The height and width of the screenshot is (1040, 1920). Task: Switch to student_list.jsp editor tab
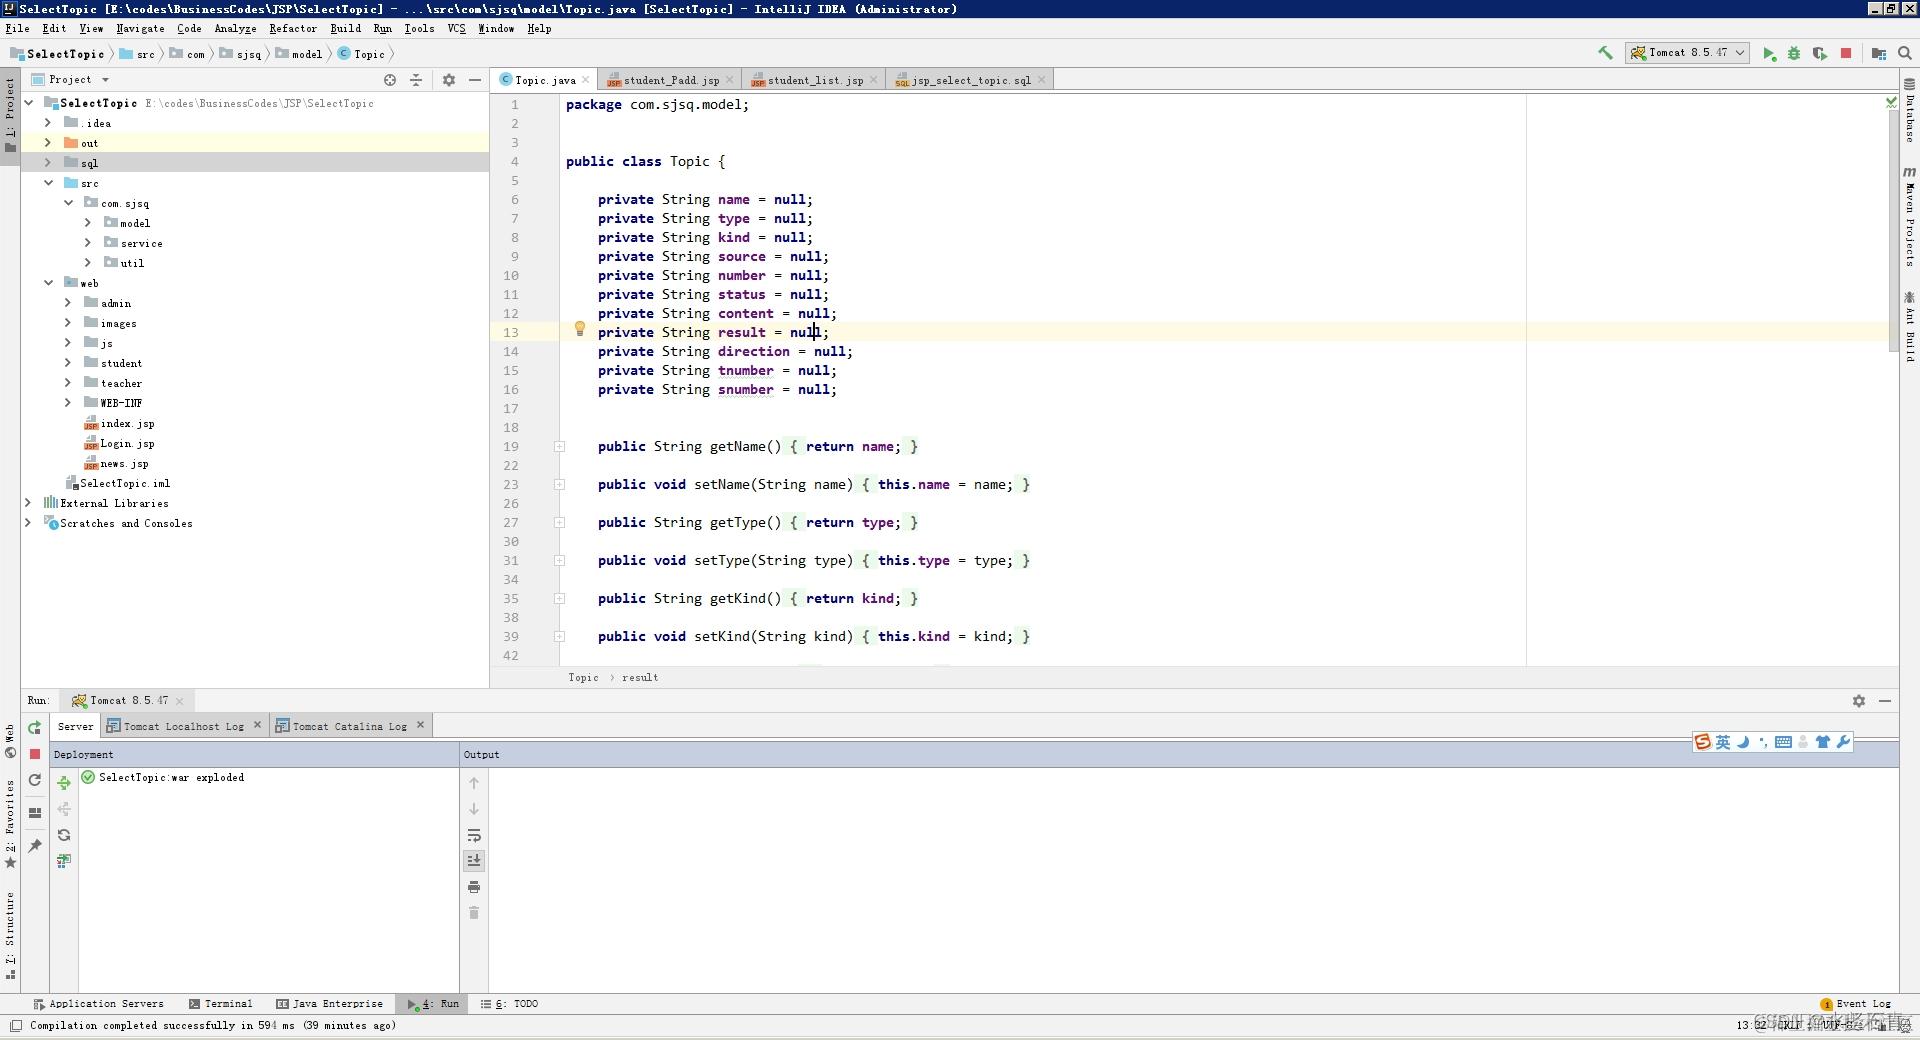click(814, 80)
